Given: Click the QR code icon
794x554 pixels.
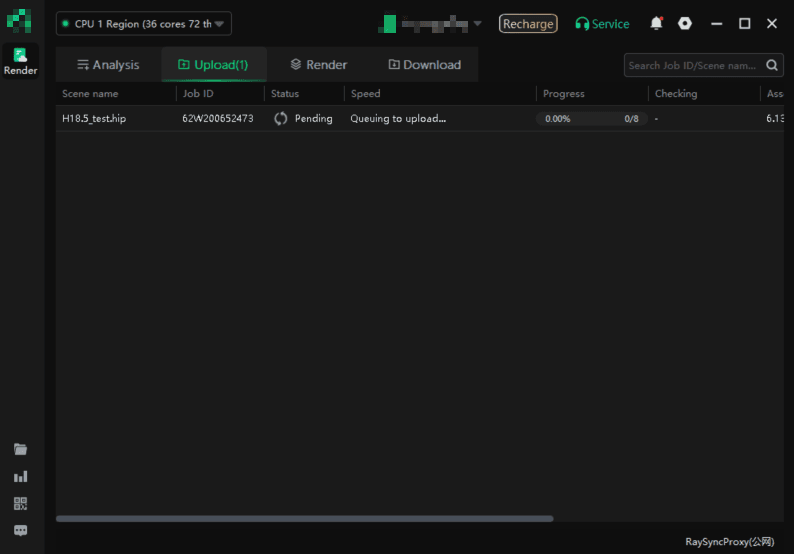Looking at the screenshot, I should point(20,504).
